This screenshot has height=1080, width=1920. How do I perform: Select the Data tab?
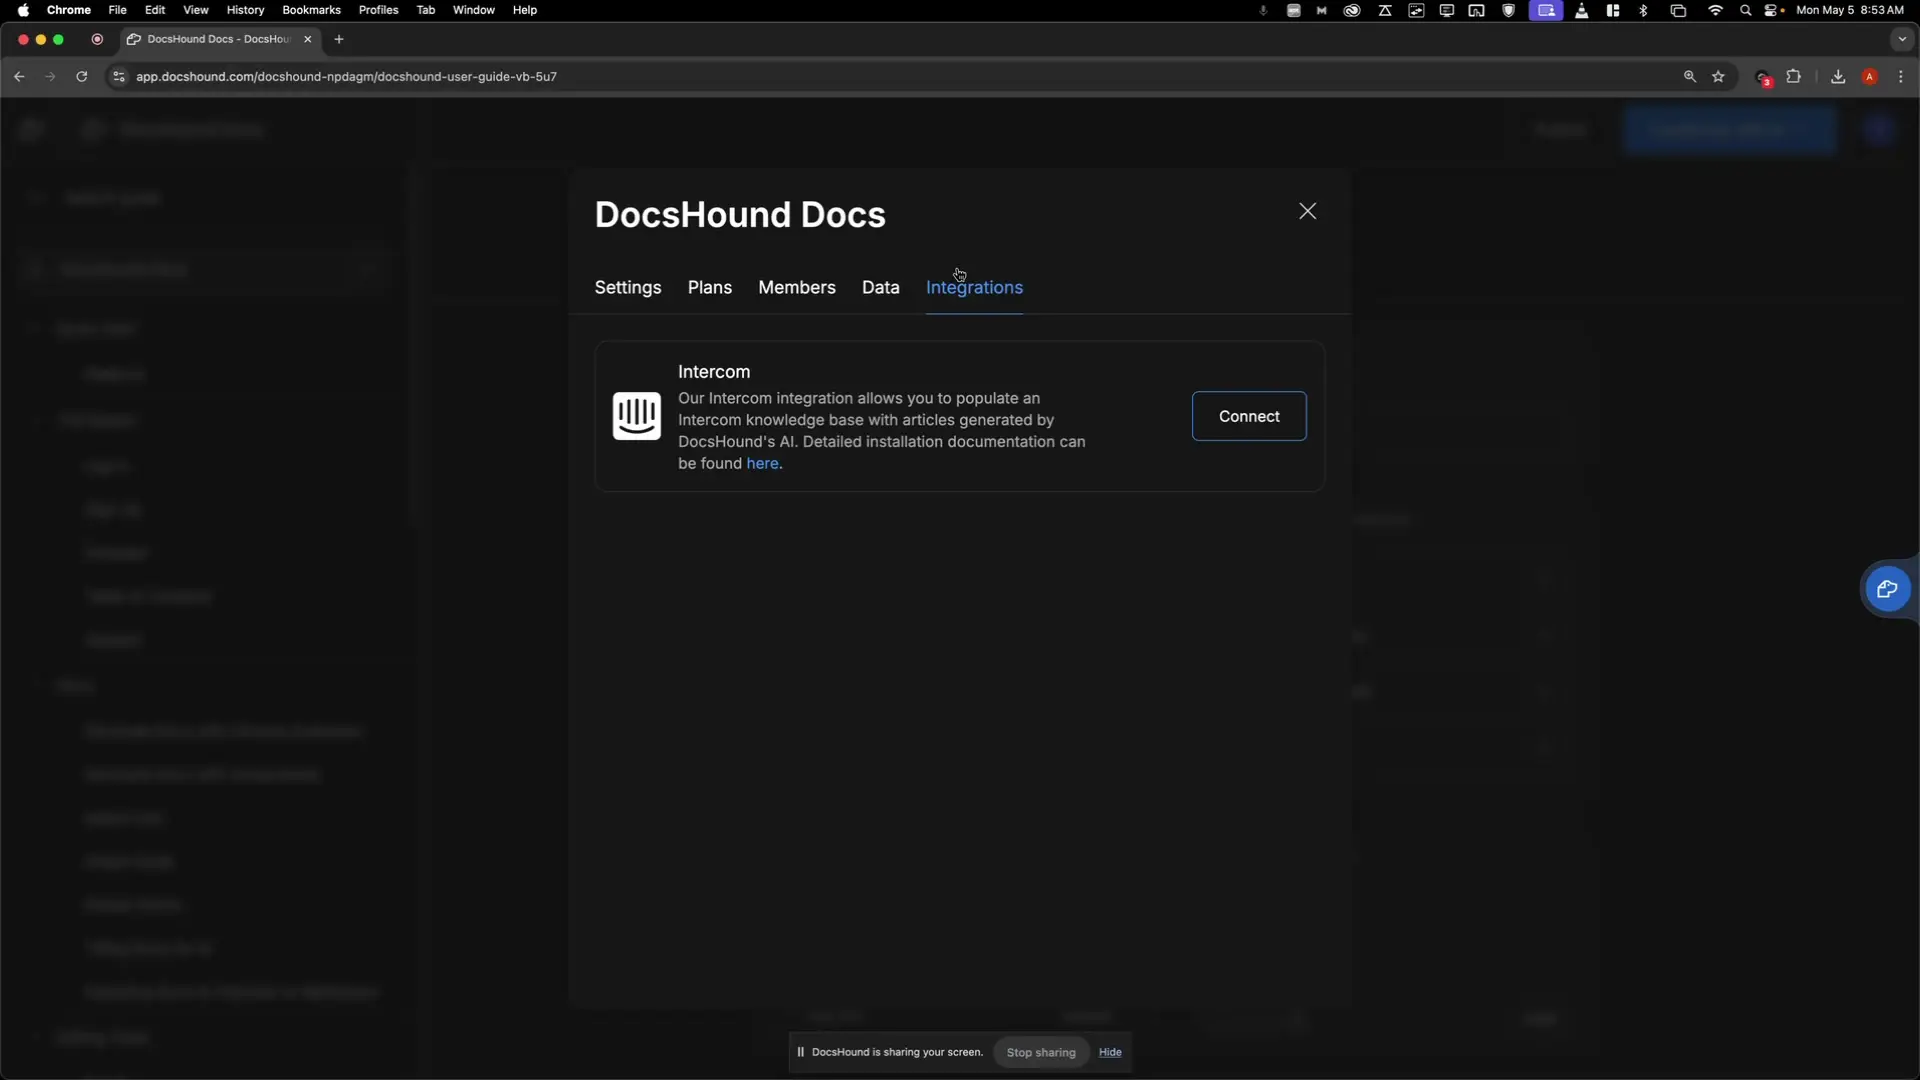tap(881, 288)
